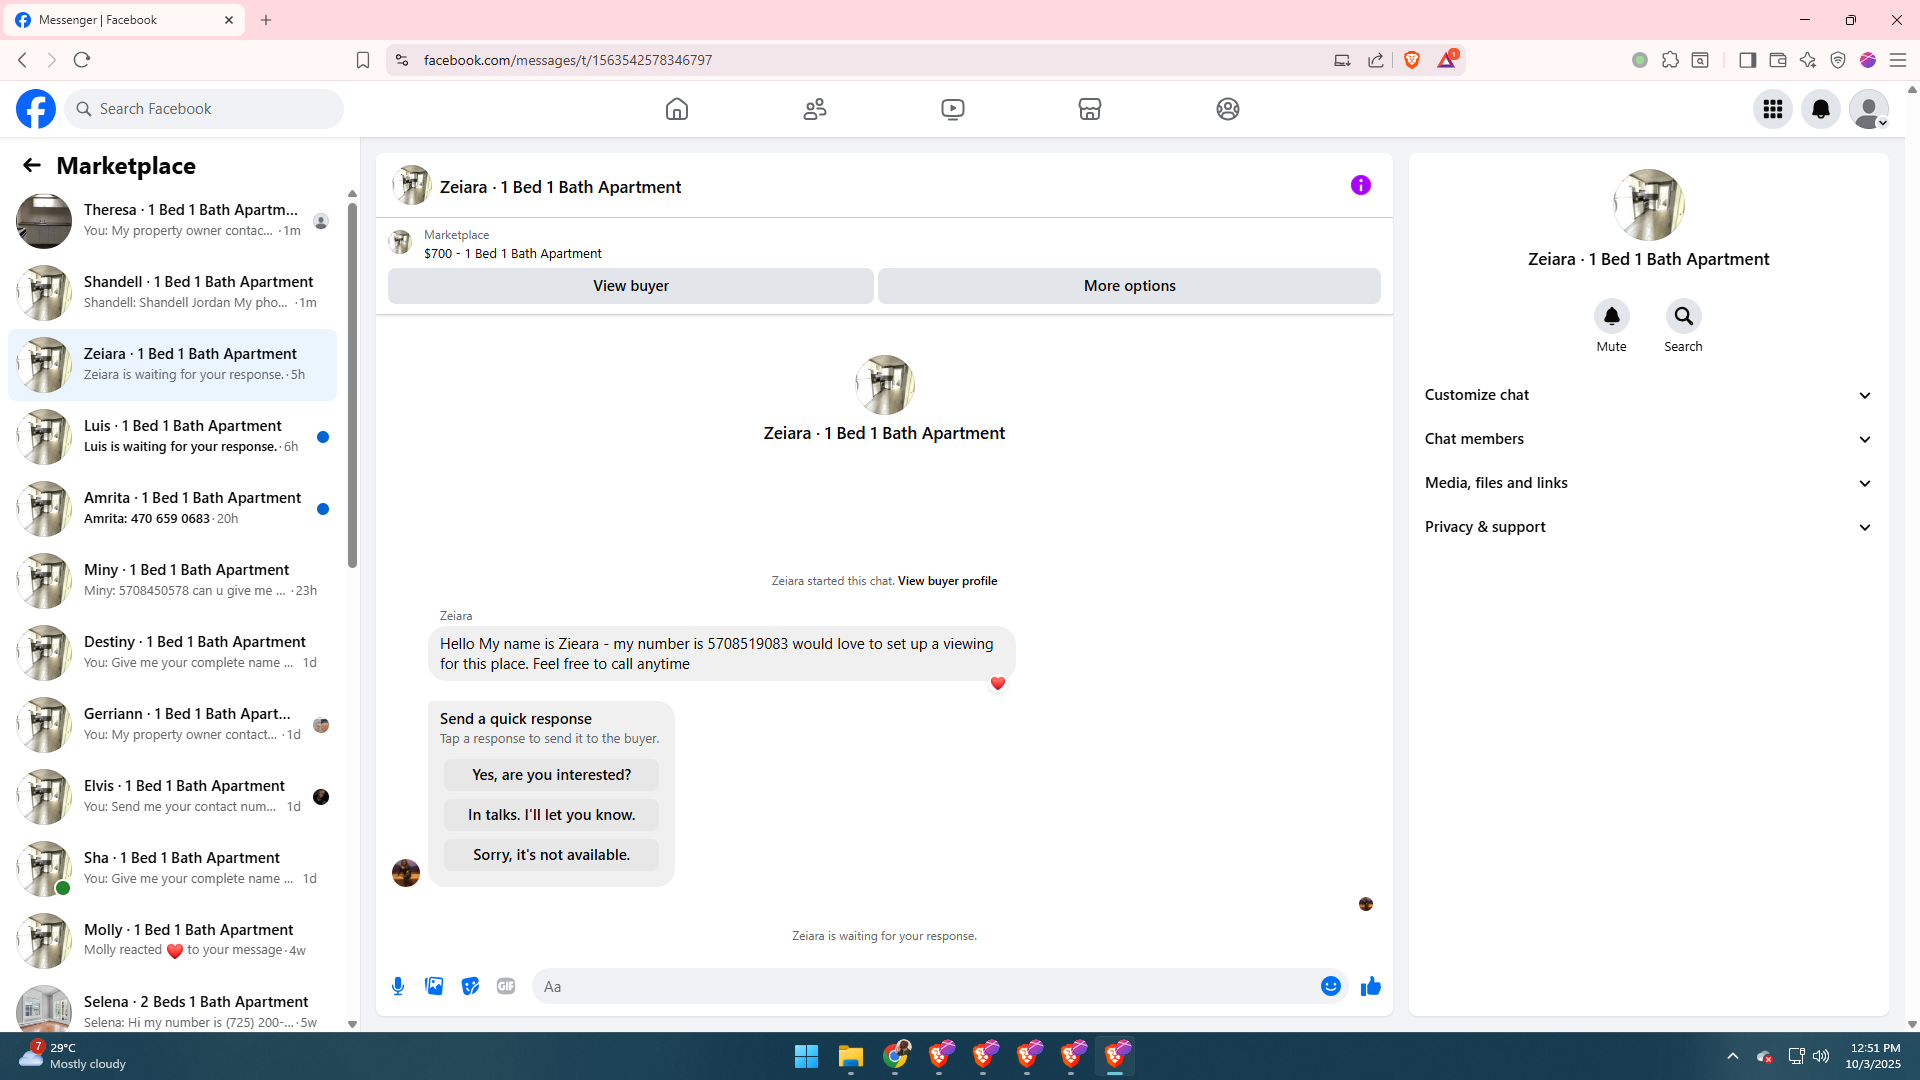The width and height of the screenshot is (1920, 1080).
Task: Send 'In talks. I'll let you know.'
Action: click(551, 815)
